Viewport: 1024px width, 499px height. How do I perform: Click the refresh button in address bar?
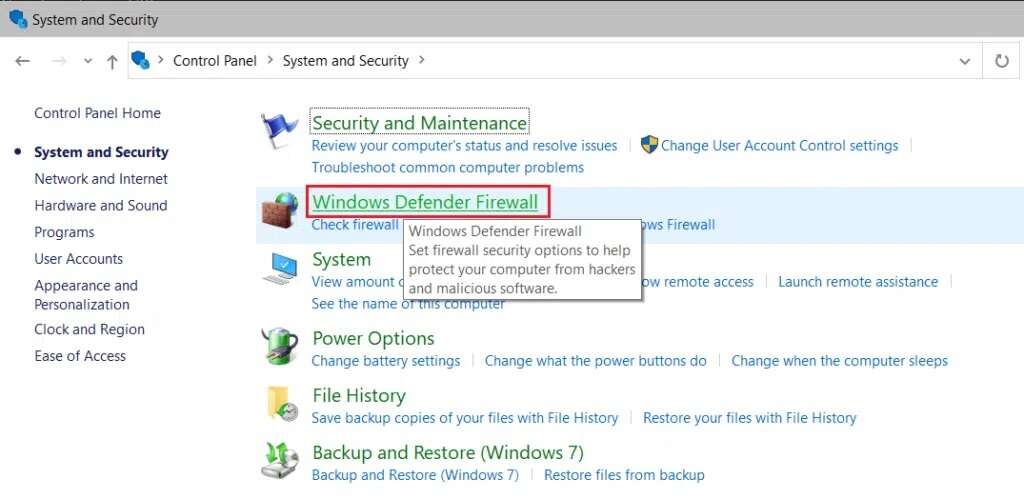click(x=1002, y=61)
